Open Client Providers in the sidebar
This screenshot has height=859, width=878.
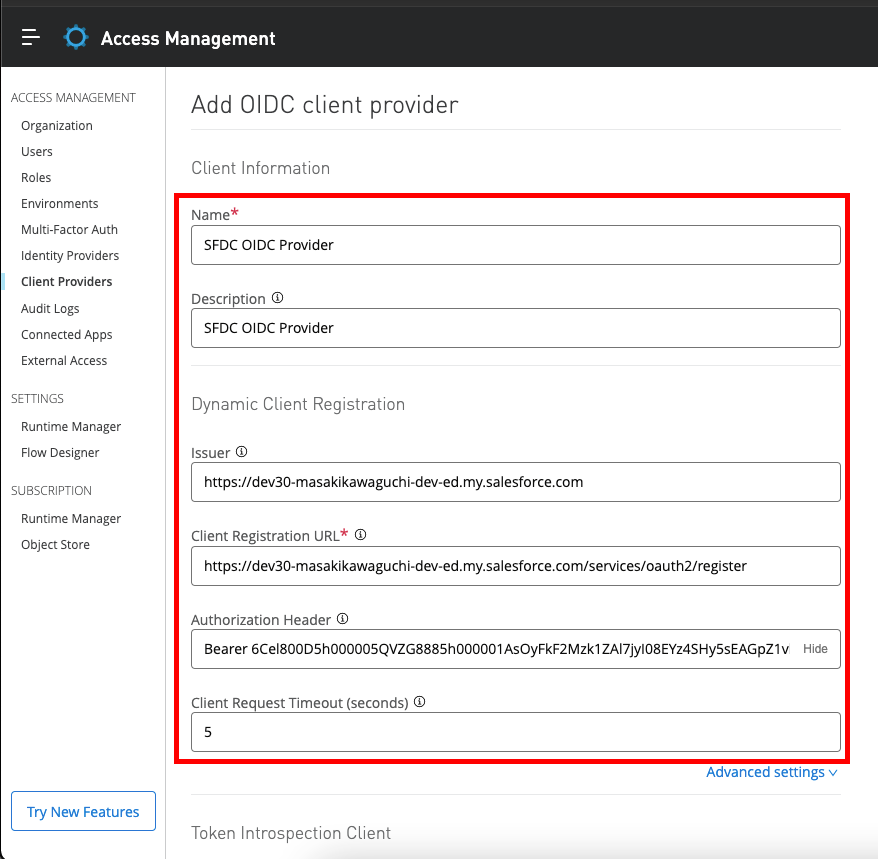coord(66,282)
